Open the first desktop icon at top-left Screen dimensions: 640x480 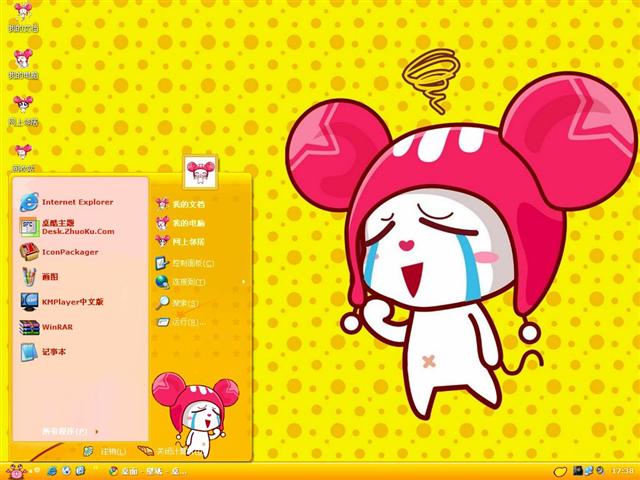23,18
